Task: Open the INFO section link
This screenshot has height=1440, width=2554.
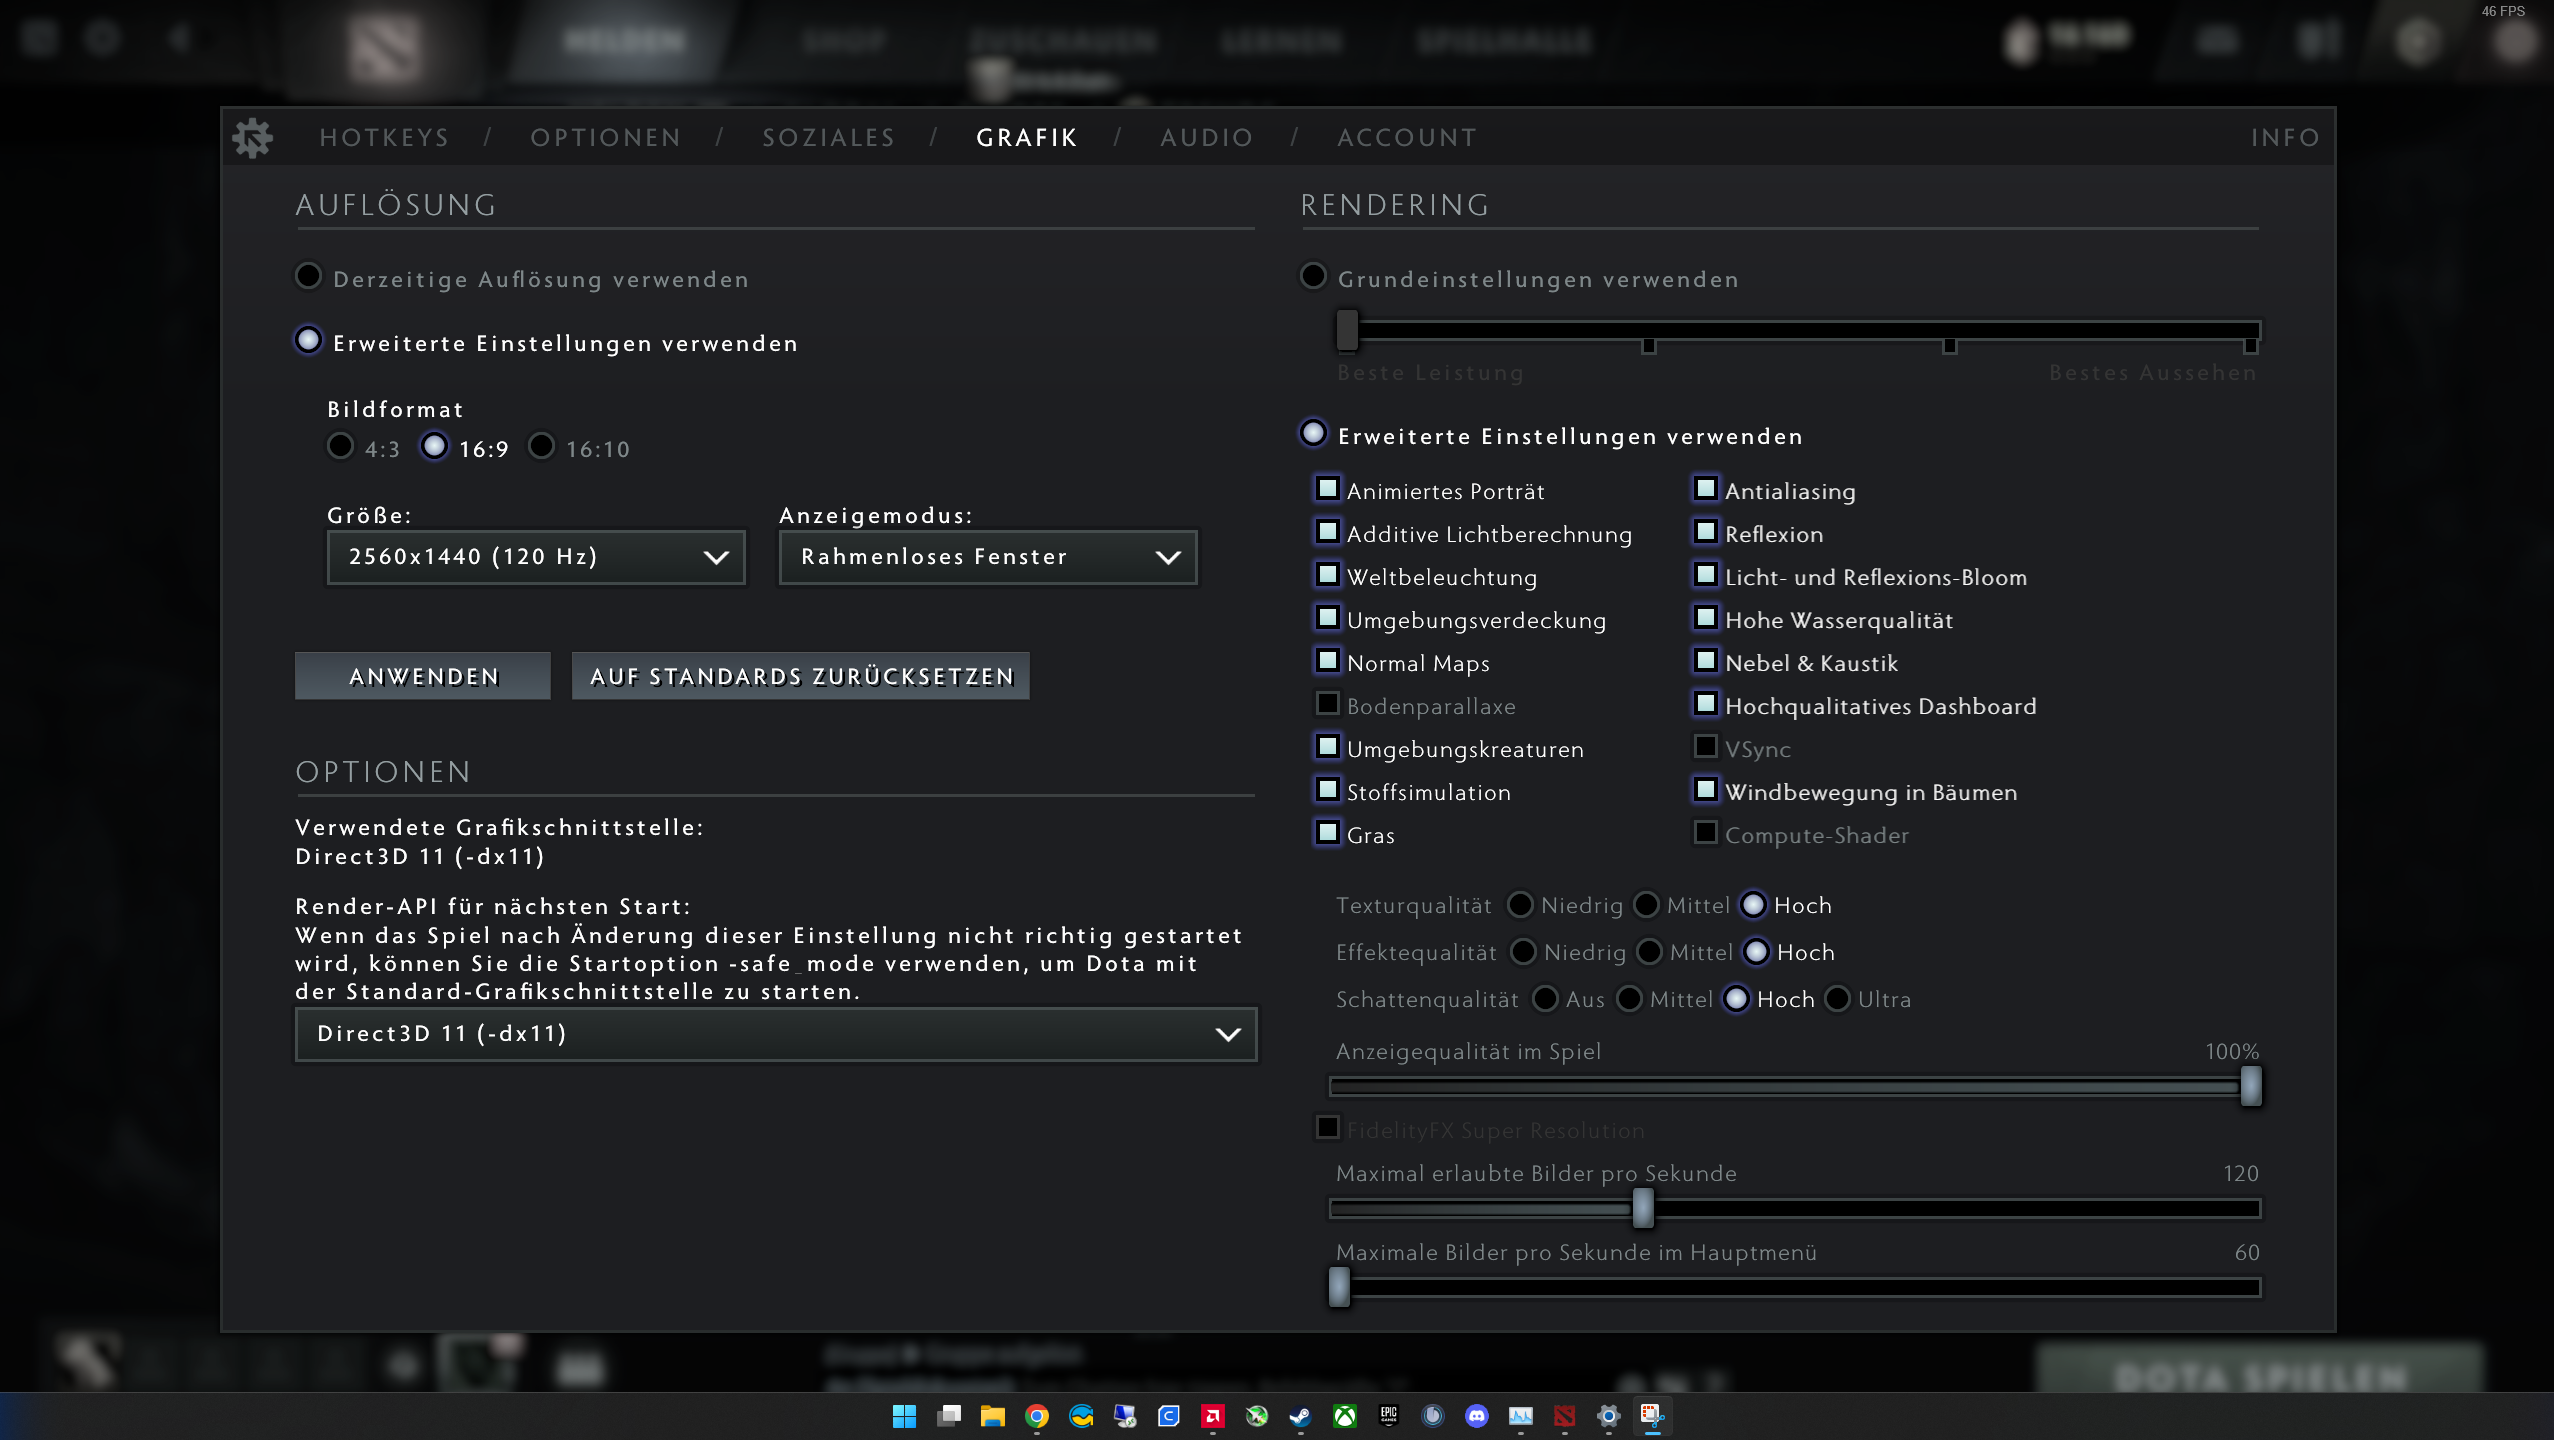Action: [2284, 138]
